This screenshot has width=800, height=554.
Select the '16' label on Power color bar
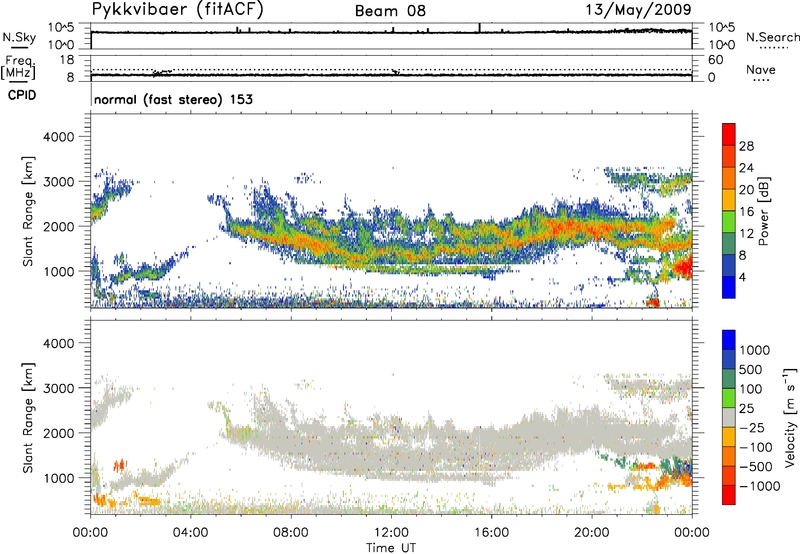coord(746,212)
